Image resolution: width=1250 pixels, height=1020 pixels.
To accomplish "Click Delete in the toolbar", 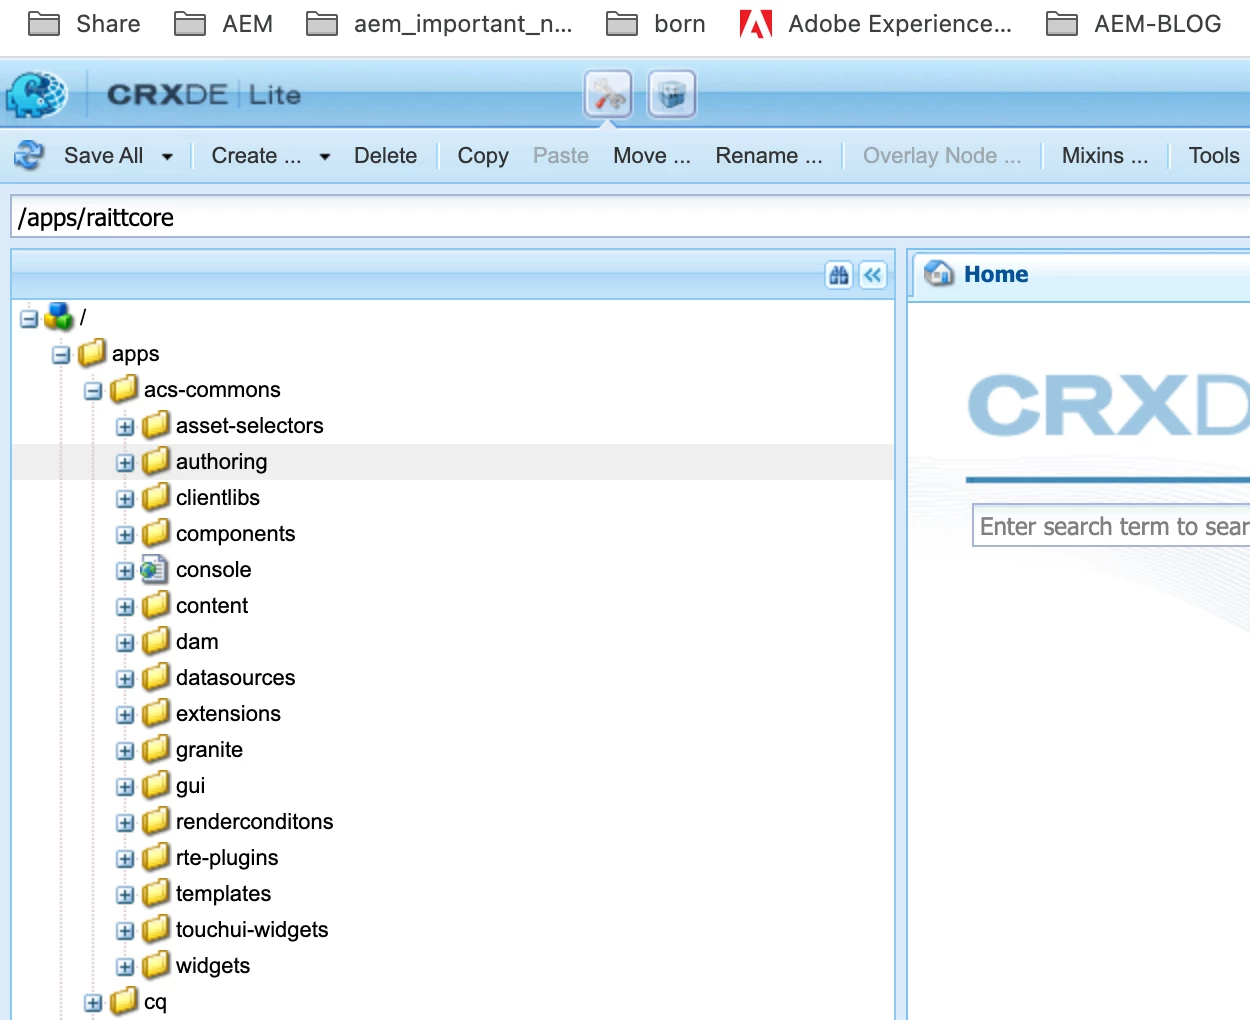I will [385, 155].
